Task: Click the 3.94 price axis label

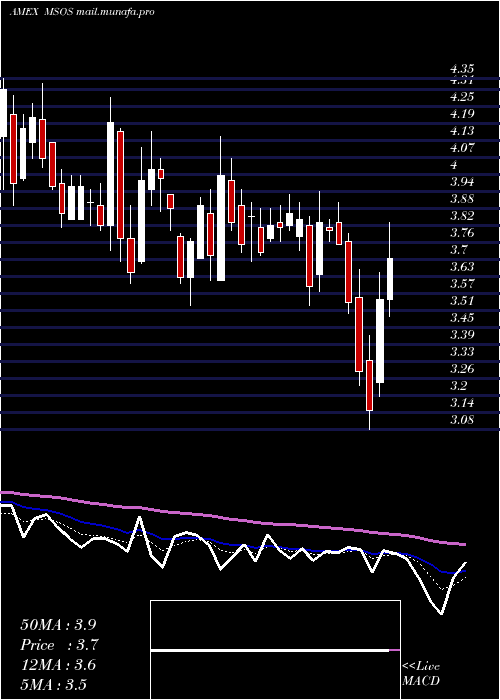Action: pos(462,182)
